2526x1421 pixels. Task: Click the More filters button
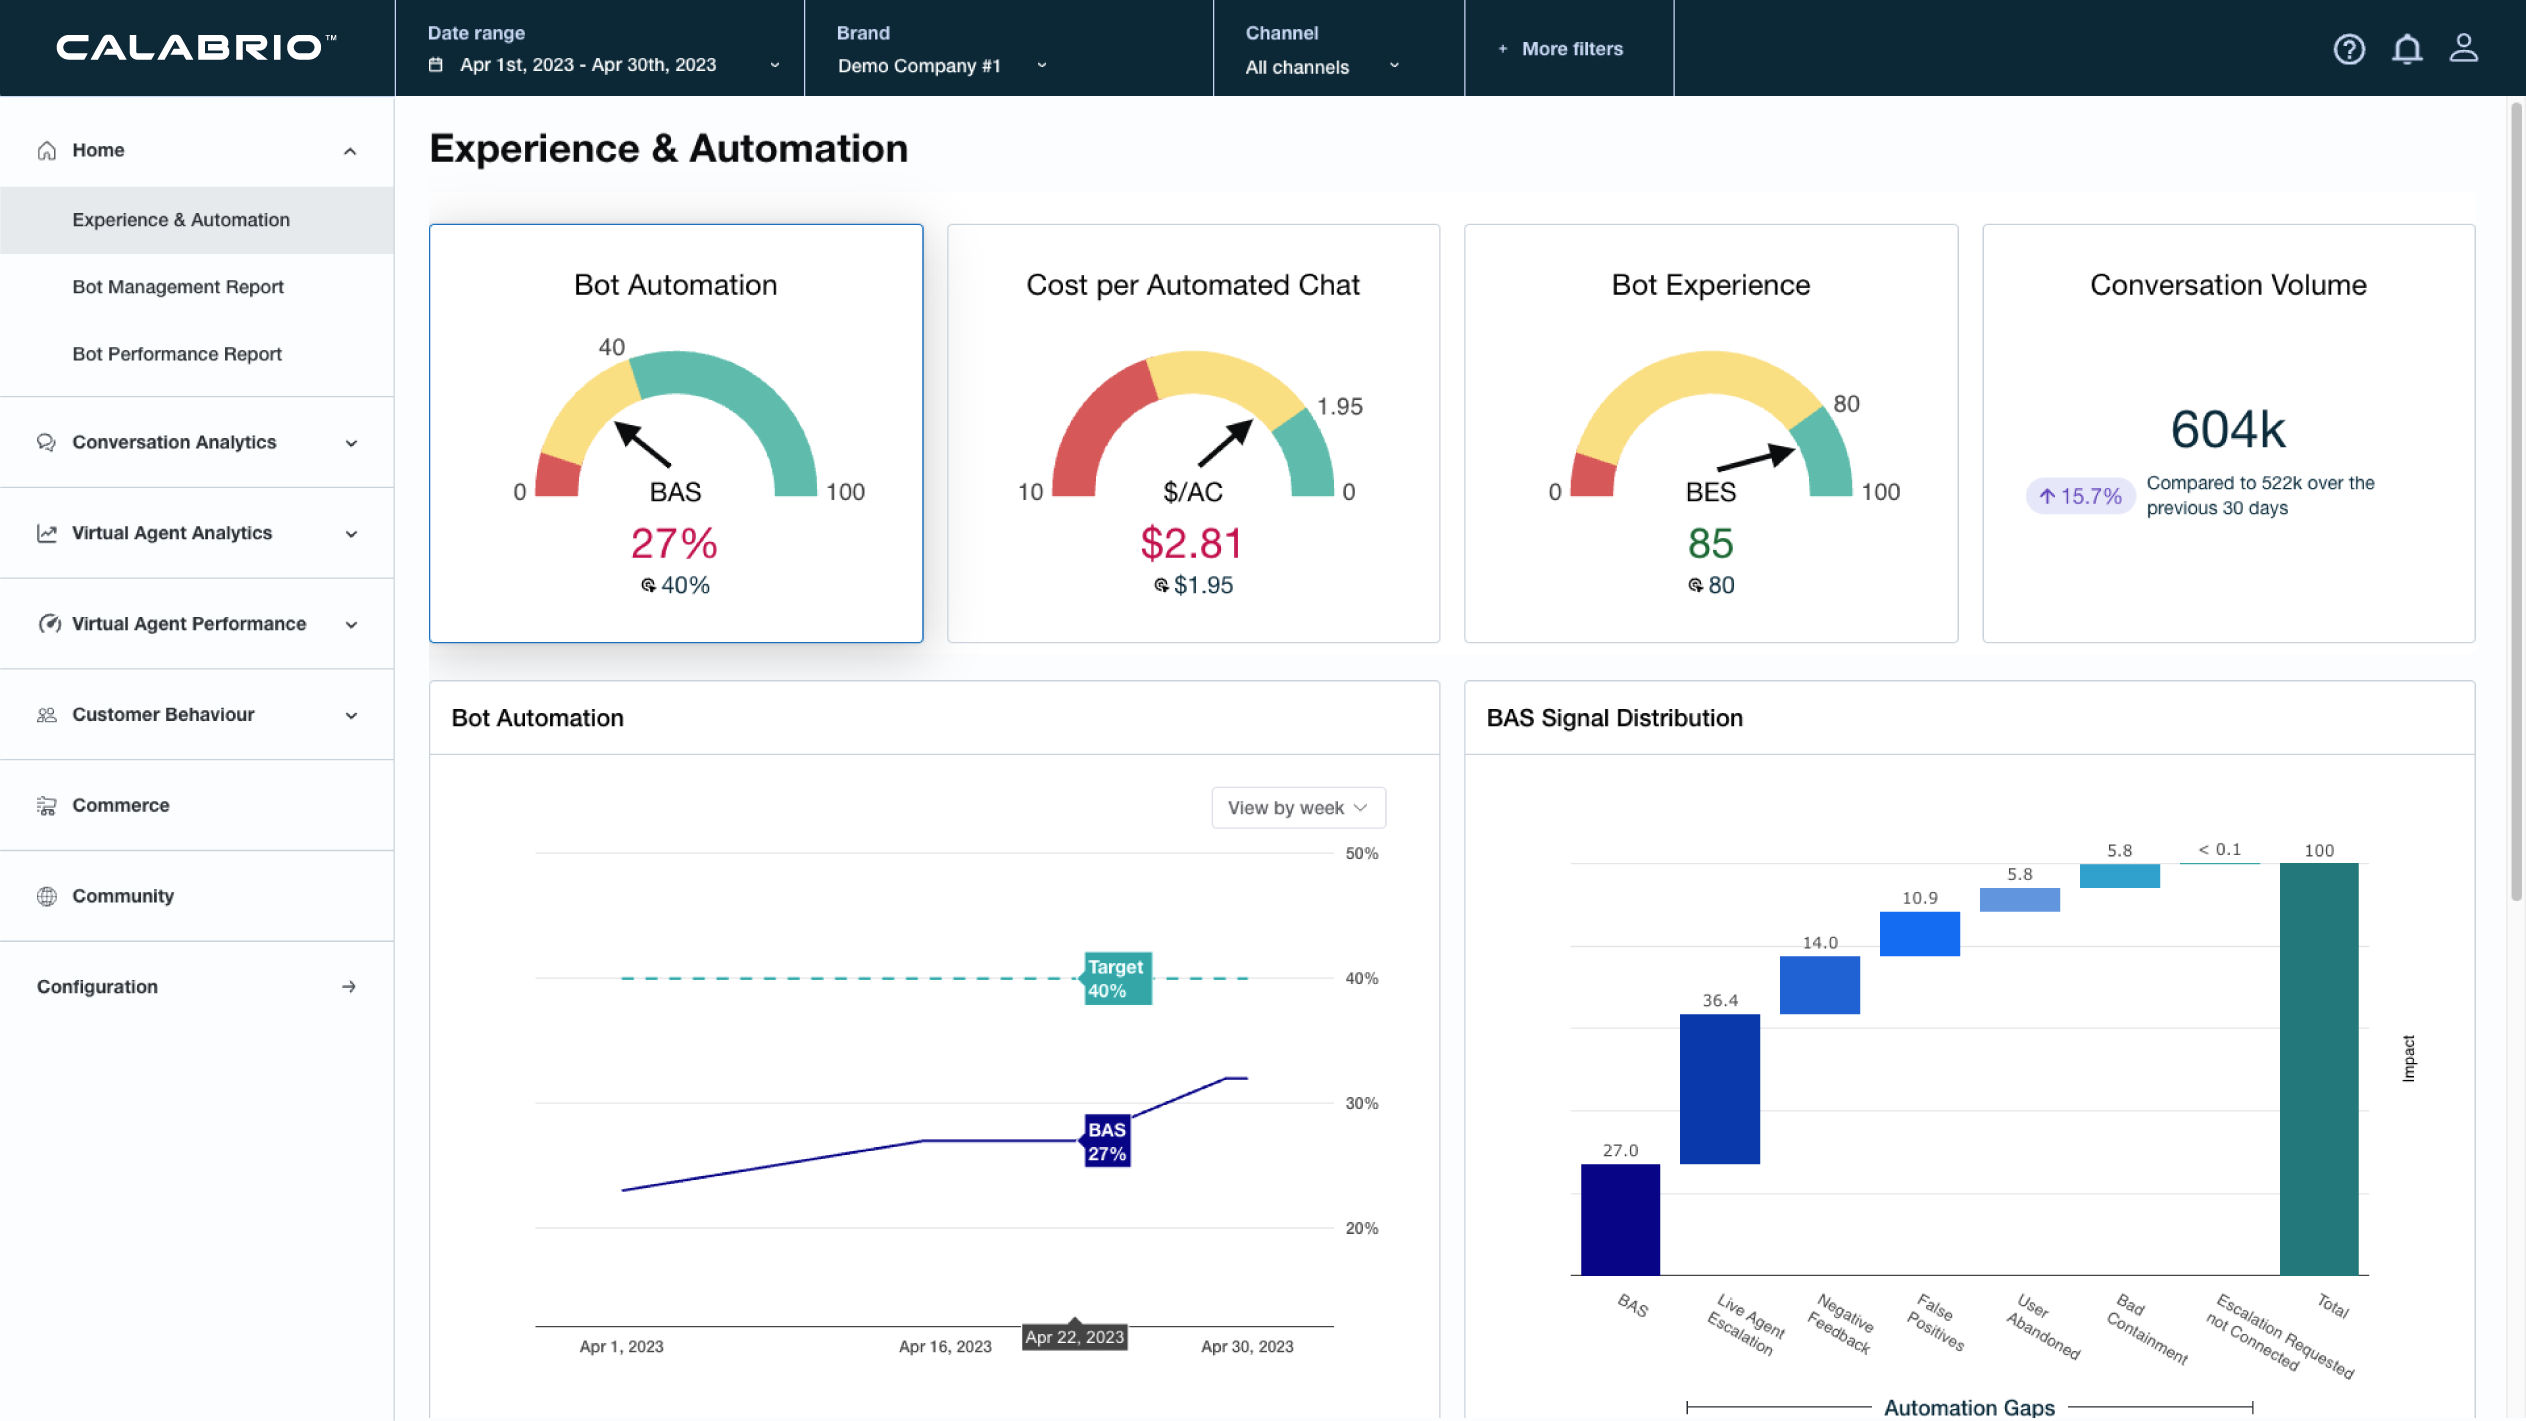(1561, 49)
